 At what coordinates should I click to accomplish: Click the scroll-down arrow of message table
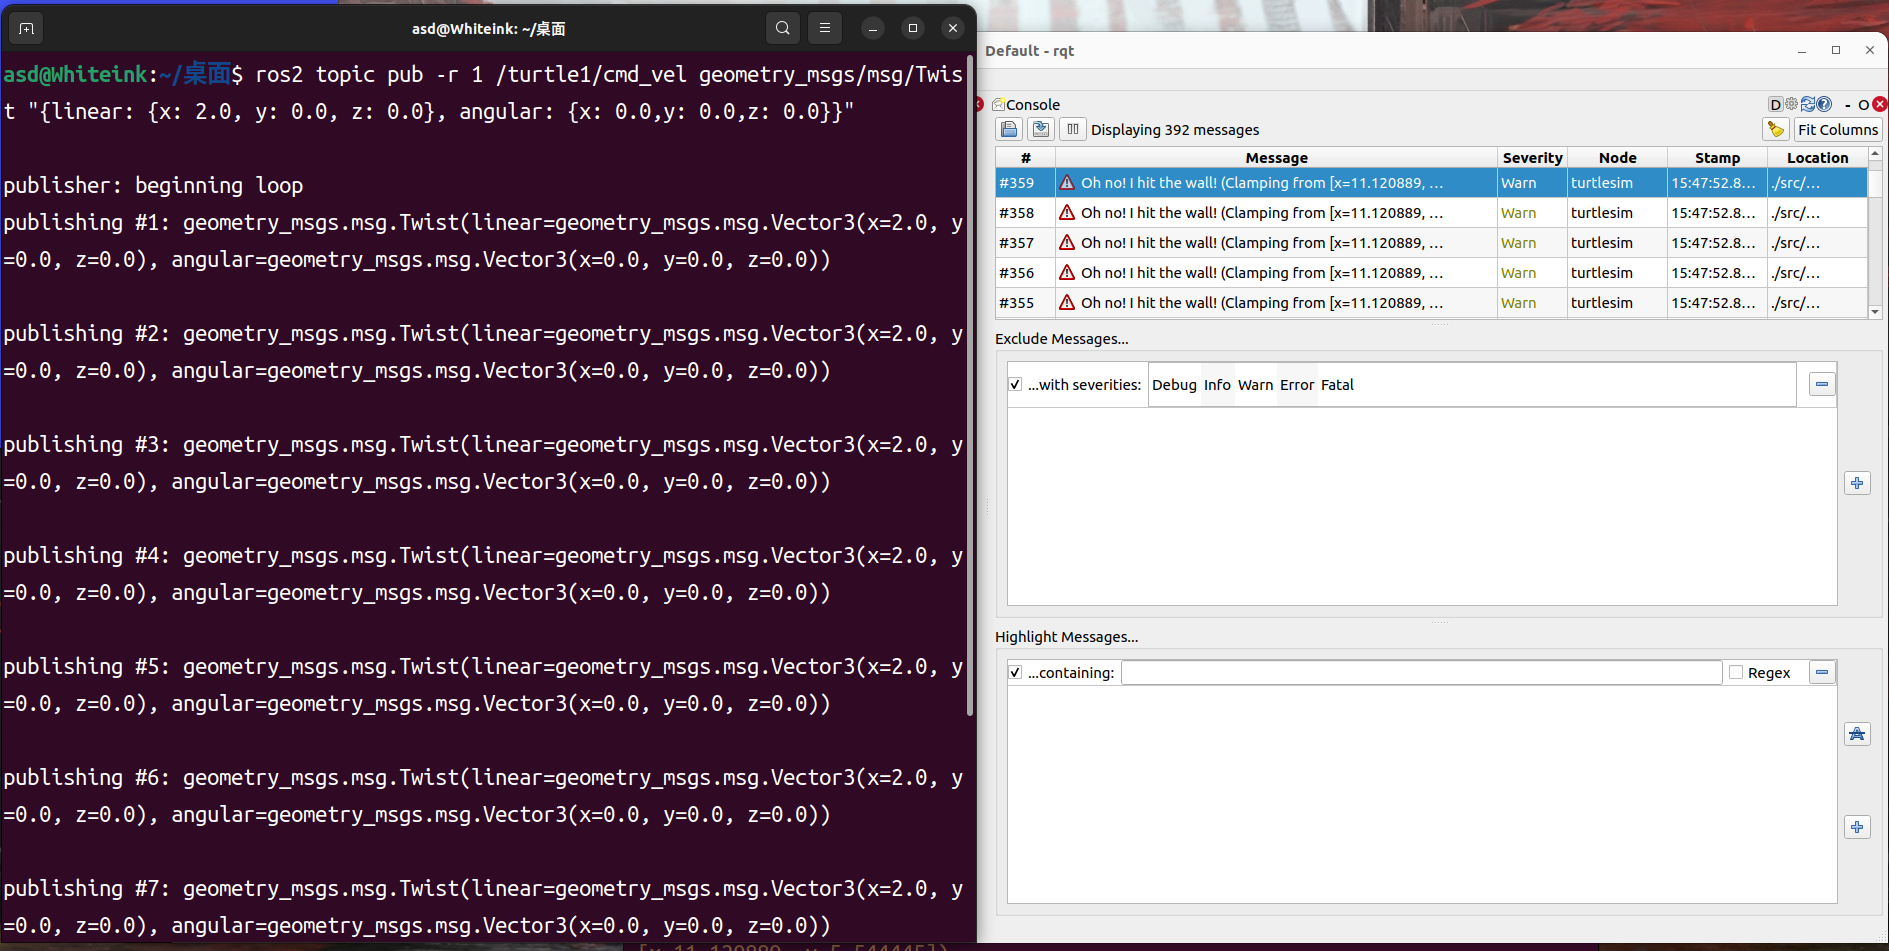pyautogui.click(x=1875, y=312)
